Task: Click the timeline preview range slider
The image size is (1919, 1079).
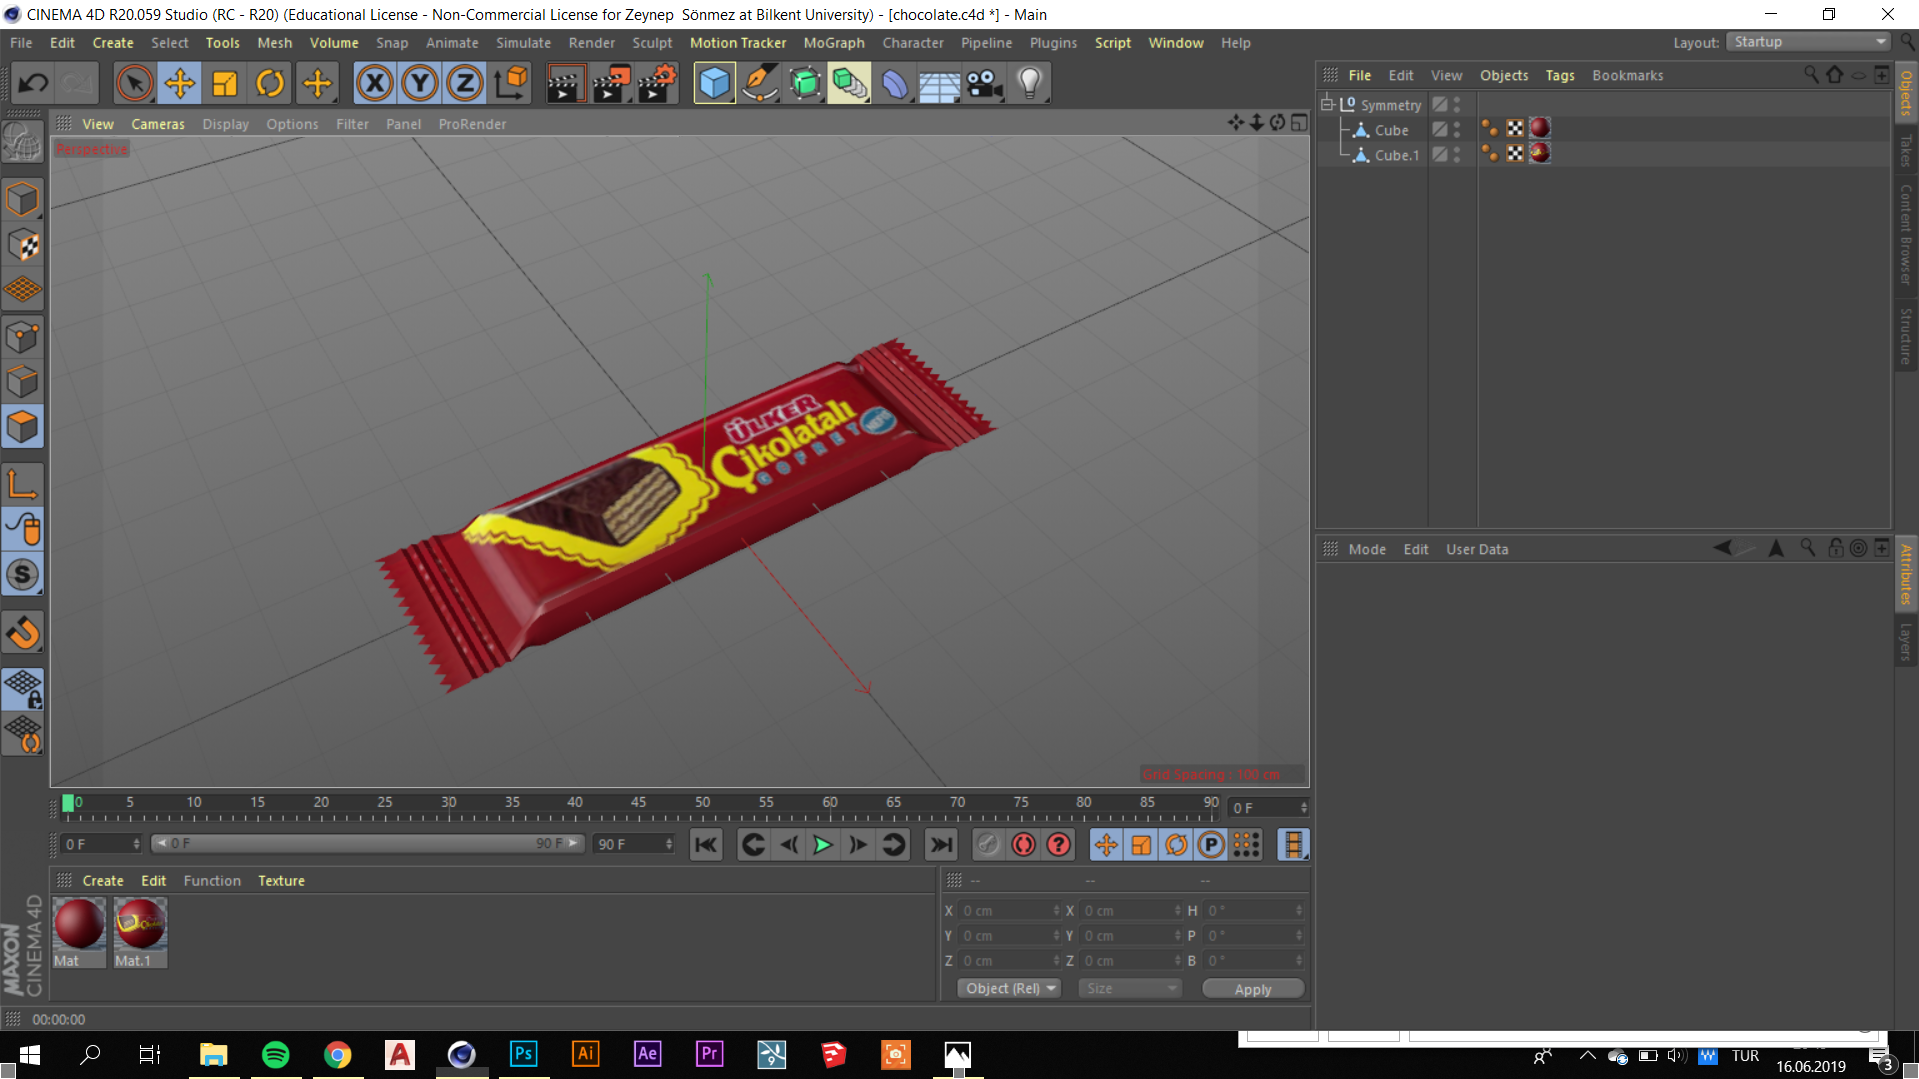Action: (x=367, y=844)
